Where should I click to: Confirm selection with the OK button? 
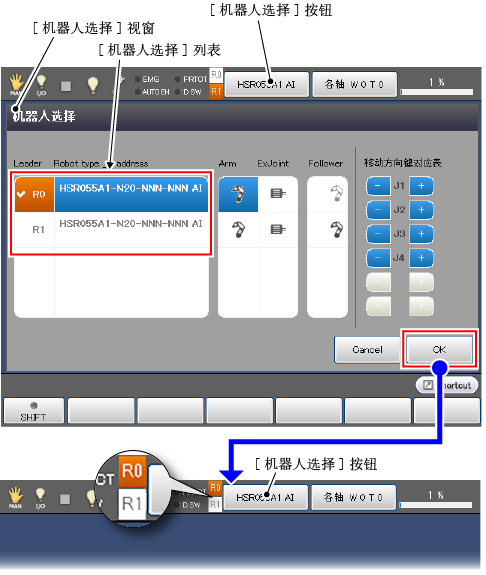(439, 349)
